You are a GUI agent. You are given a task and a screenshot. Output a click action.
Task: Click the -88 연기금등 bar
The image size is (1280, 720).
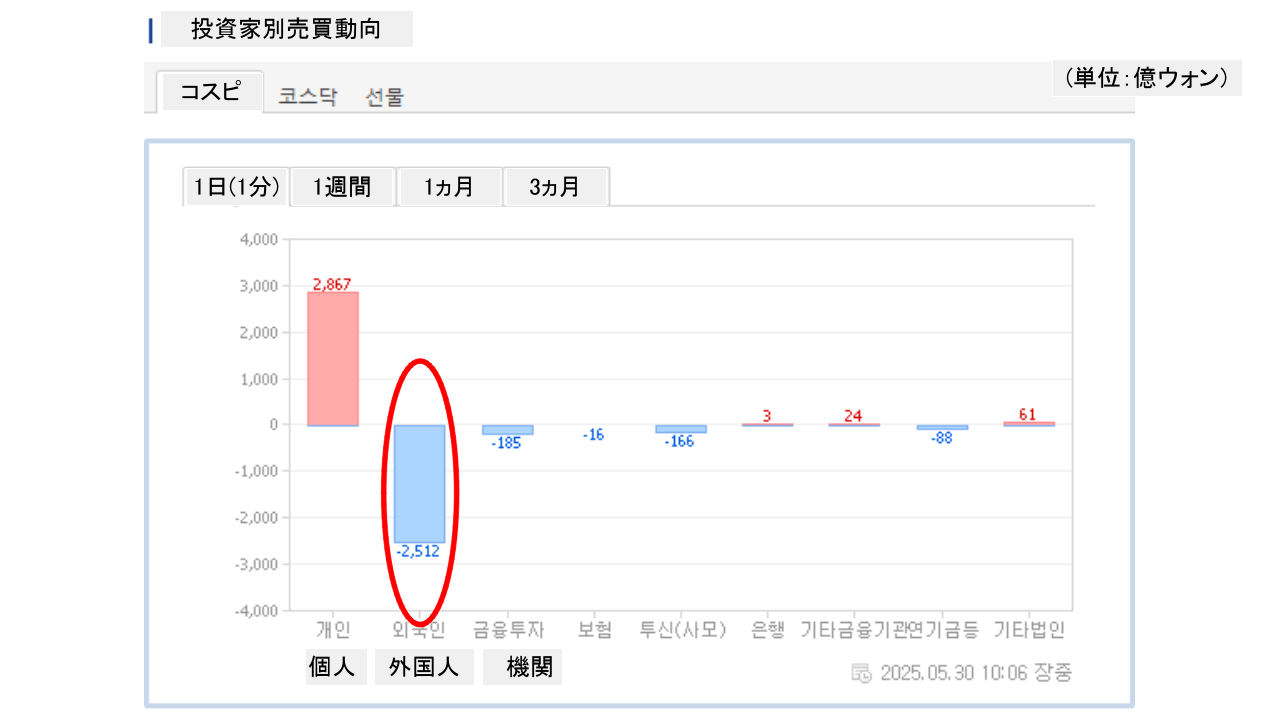click(x=942, y=427)
